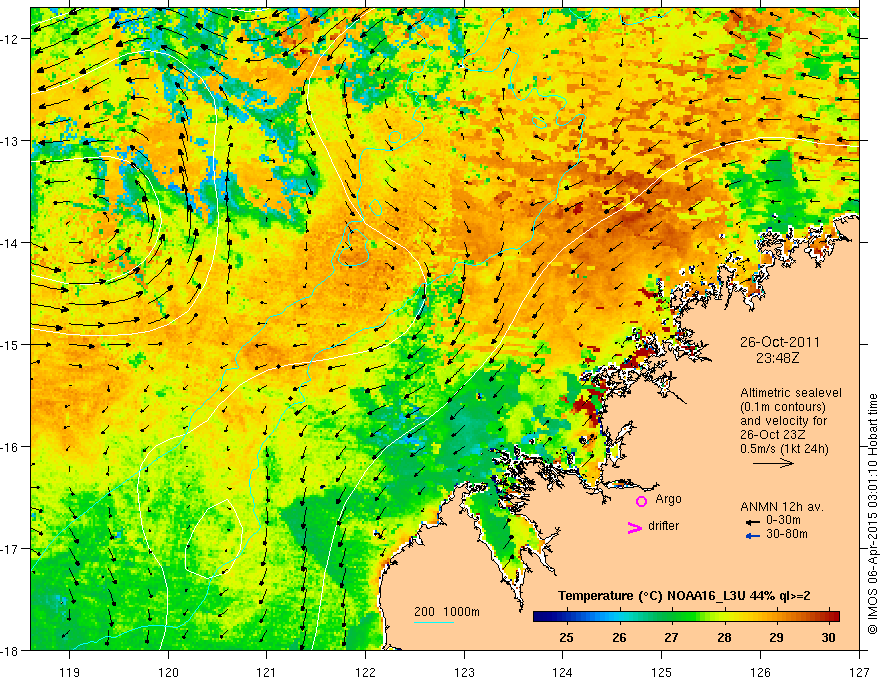880x680 pixels.
Task: Click the 0.5m/s velocity scale arrow
Action: 773,463
